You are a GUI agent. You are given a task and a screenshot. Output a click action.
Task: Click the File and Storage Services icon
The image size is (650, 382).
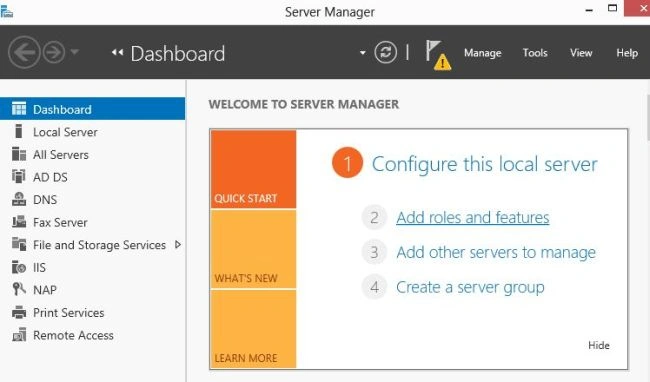click(x=19, y=244)
